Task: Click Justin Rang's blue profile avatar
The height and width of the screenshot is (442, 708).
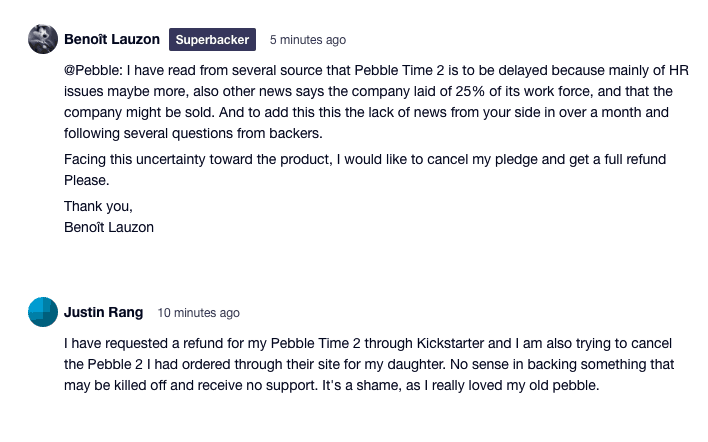Action: (41, 312)
